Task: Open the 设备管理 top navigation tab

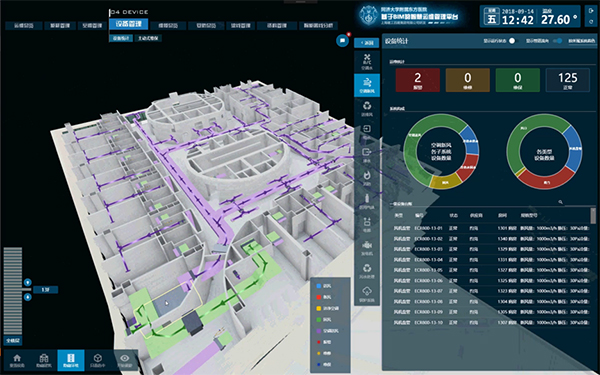Action: [x=129, y=24]
